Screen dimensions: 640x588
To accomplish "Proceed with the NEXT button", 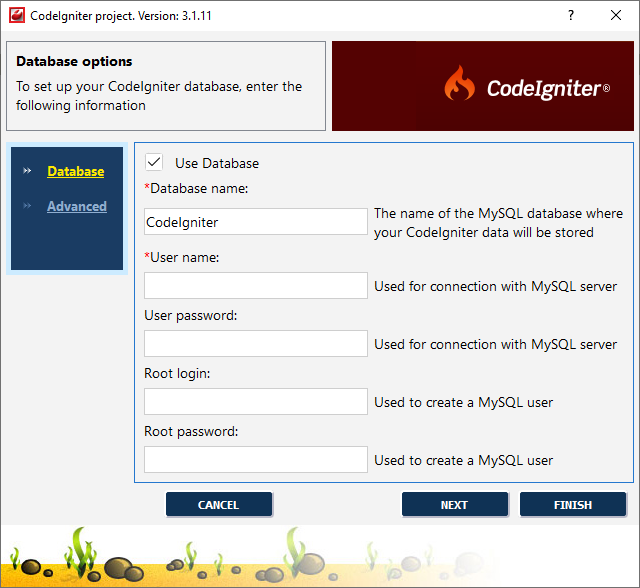I will pos(455,505).
